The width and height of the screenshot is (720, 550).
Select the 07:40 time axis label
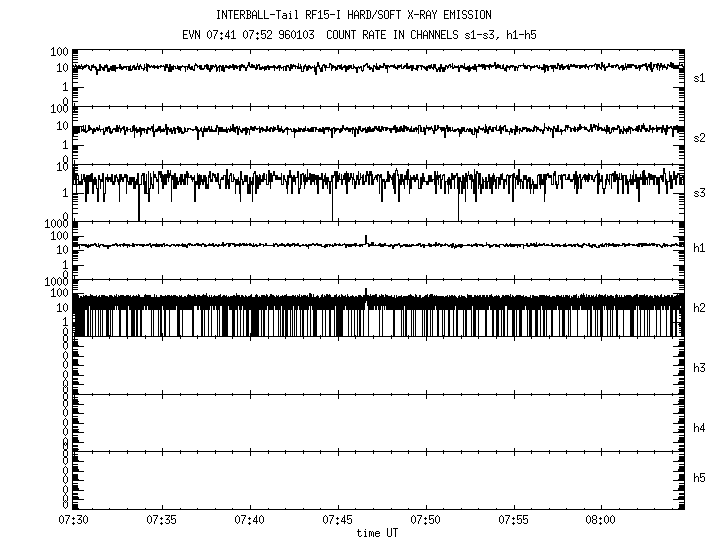(x=250, y=521)
